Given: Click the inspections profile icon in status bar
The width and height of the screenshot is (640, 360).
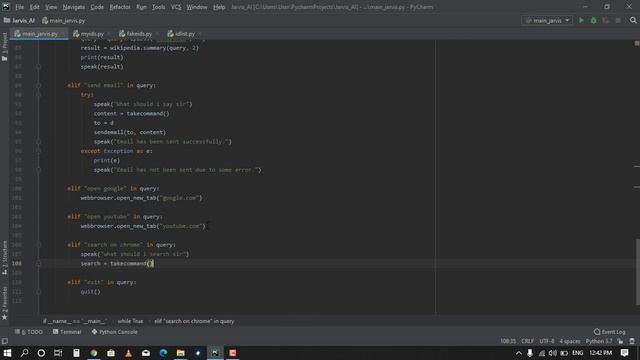Looking at the screenshot, I should click(632, 341).
